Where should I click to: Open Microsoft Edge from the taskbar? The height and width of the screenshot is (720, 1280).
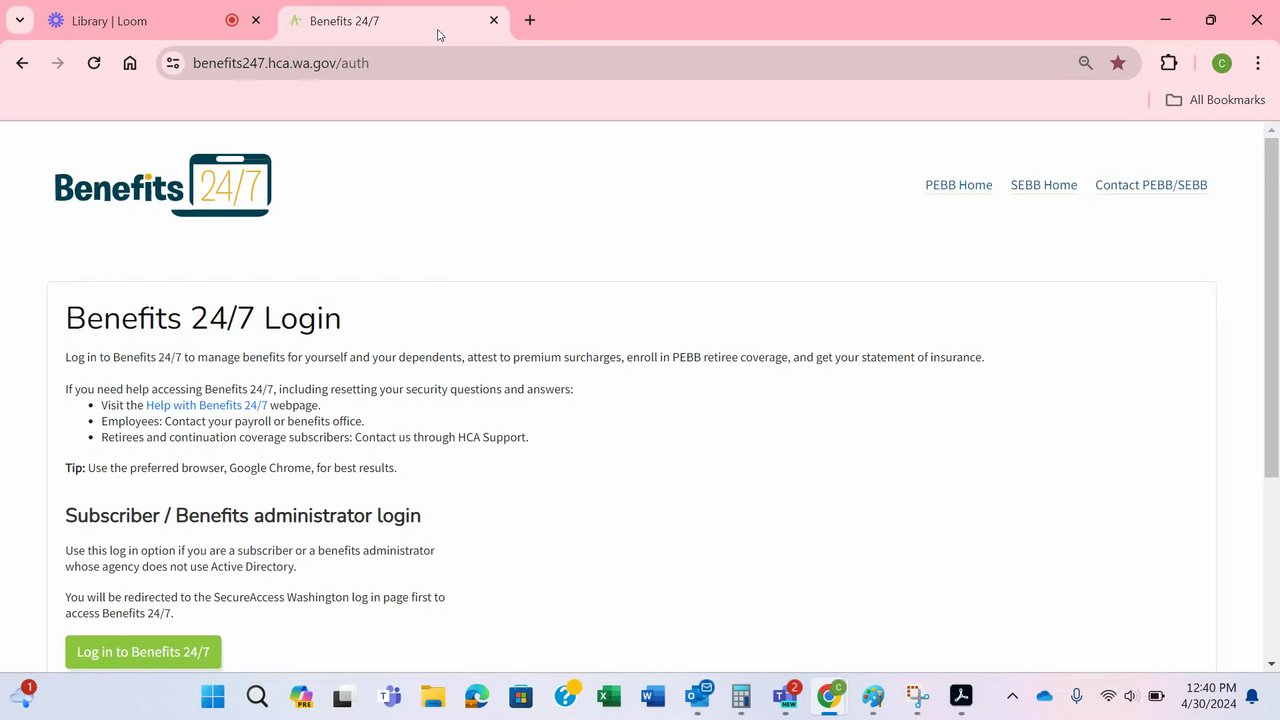click(x=477, y=696)
